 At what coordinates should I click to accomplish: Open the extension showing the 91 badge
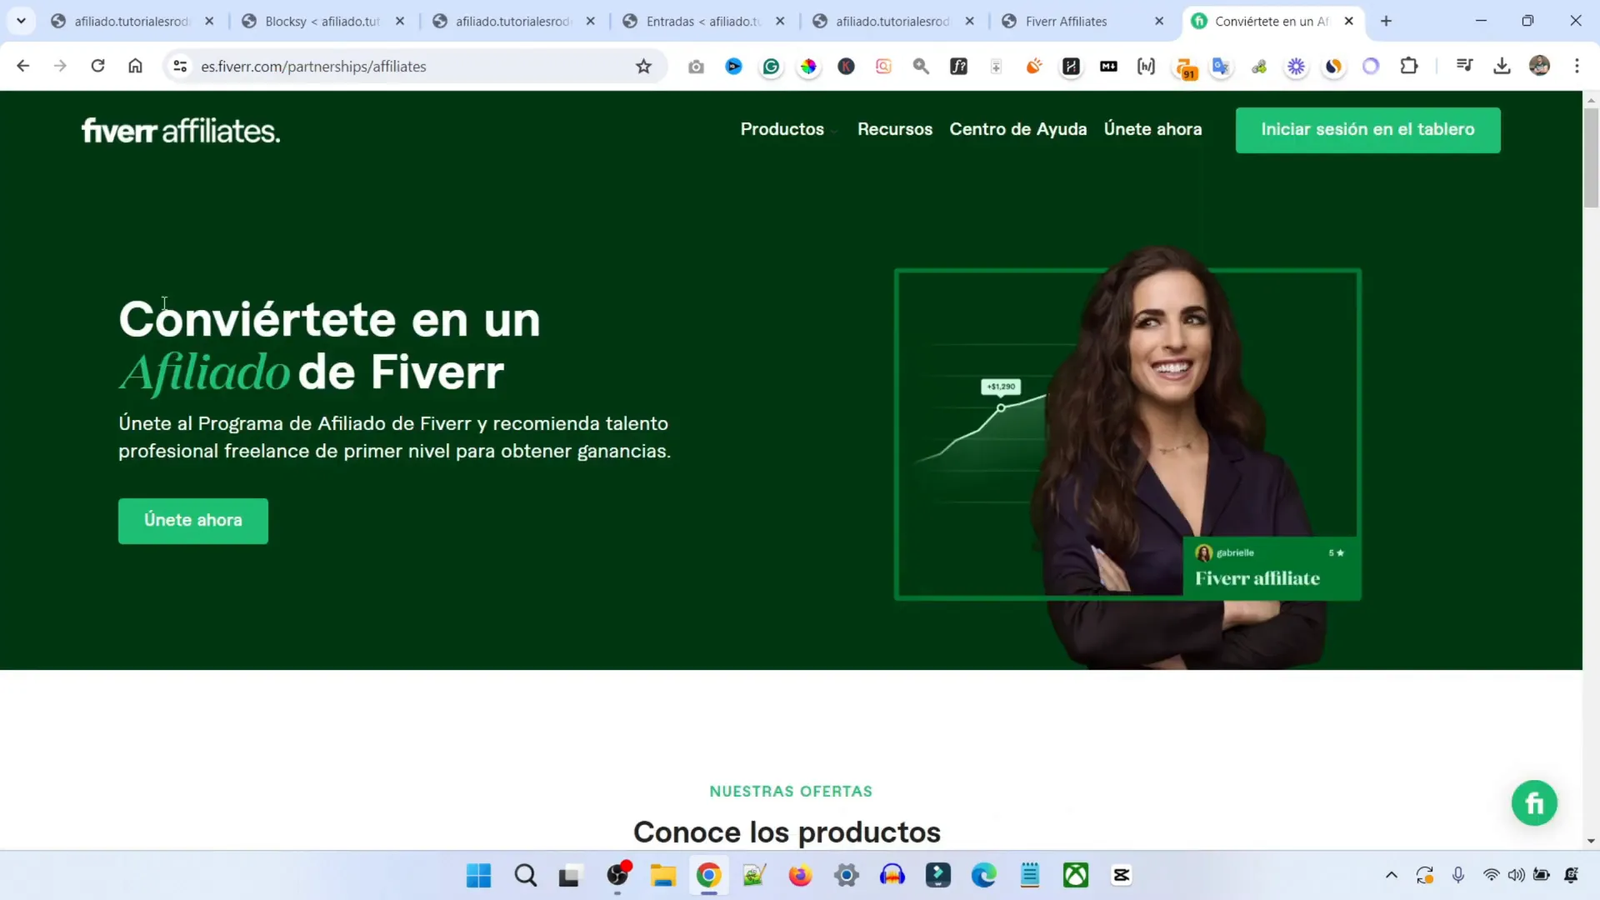[x=1186, y=66]
